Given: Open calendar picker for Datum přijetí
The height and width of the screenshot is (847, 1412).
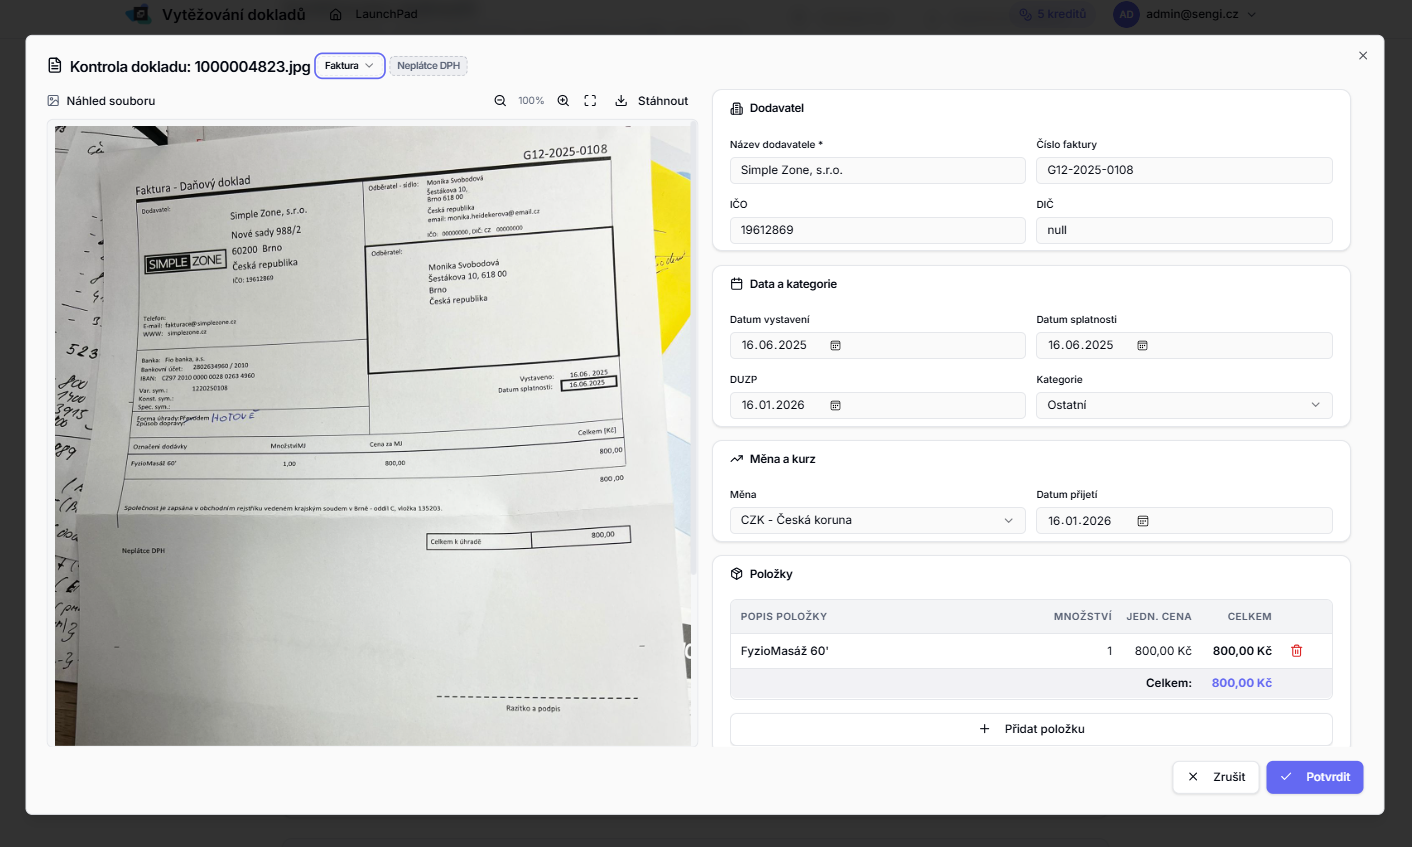Looking at the screenshot, I should tap(1142, 521).
